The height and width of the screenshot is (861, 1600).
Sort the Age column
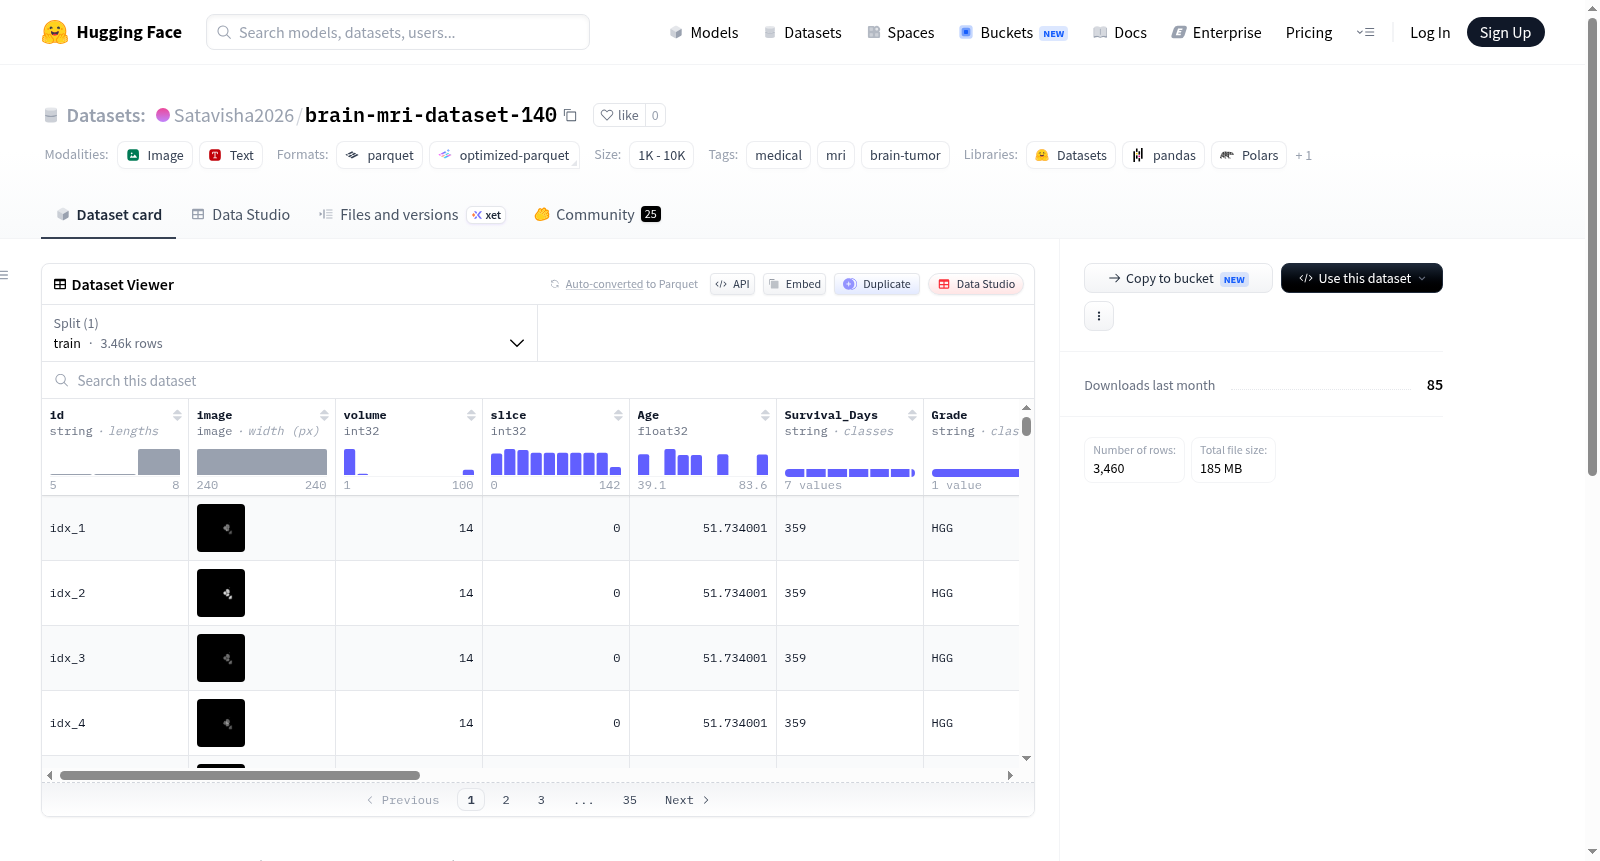[x=765, y=415]
